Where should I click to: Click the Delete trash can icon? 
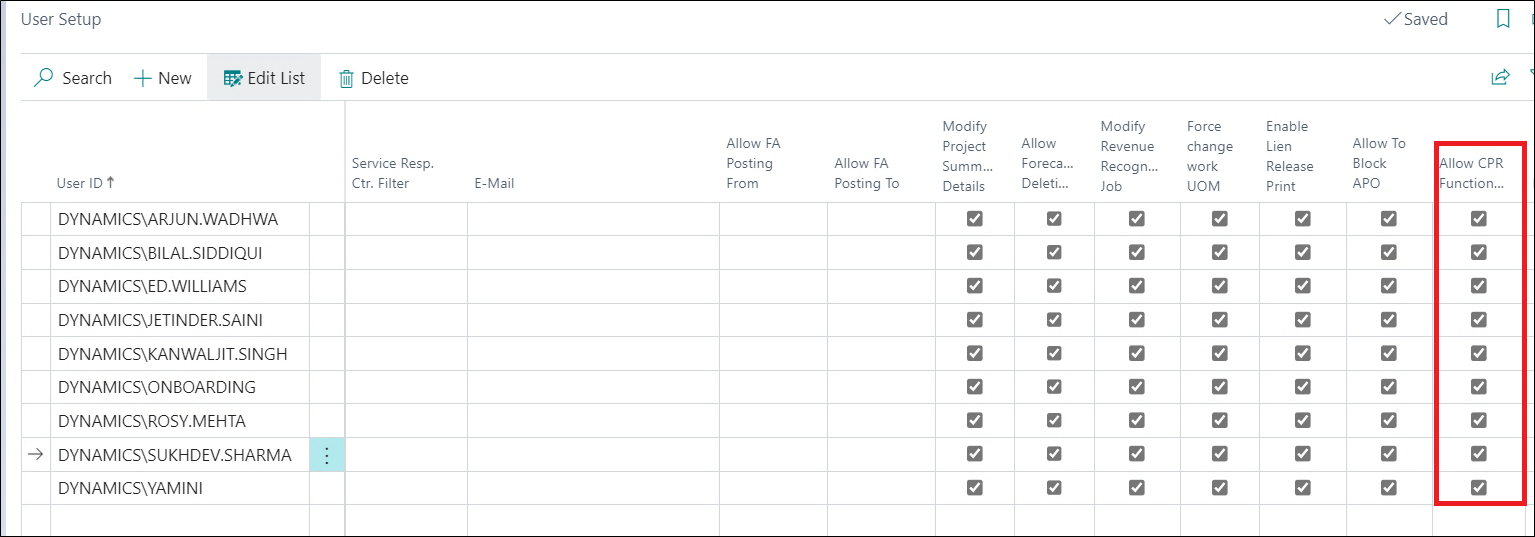pyautogui.click(x=347, y=78)
